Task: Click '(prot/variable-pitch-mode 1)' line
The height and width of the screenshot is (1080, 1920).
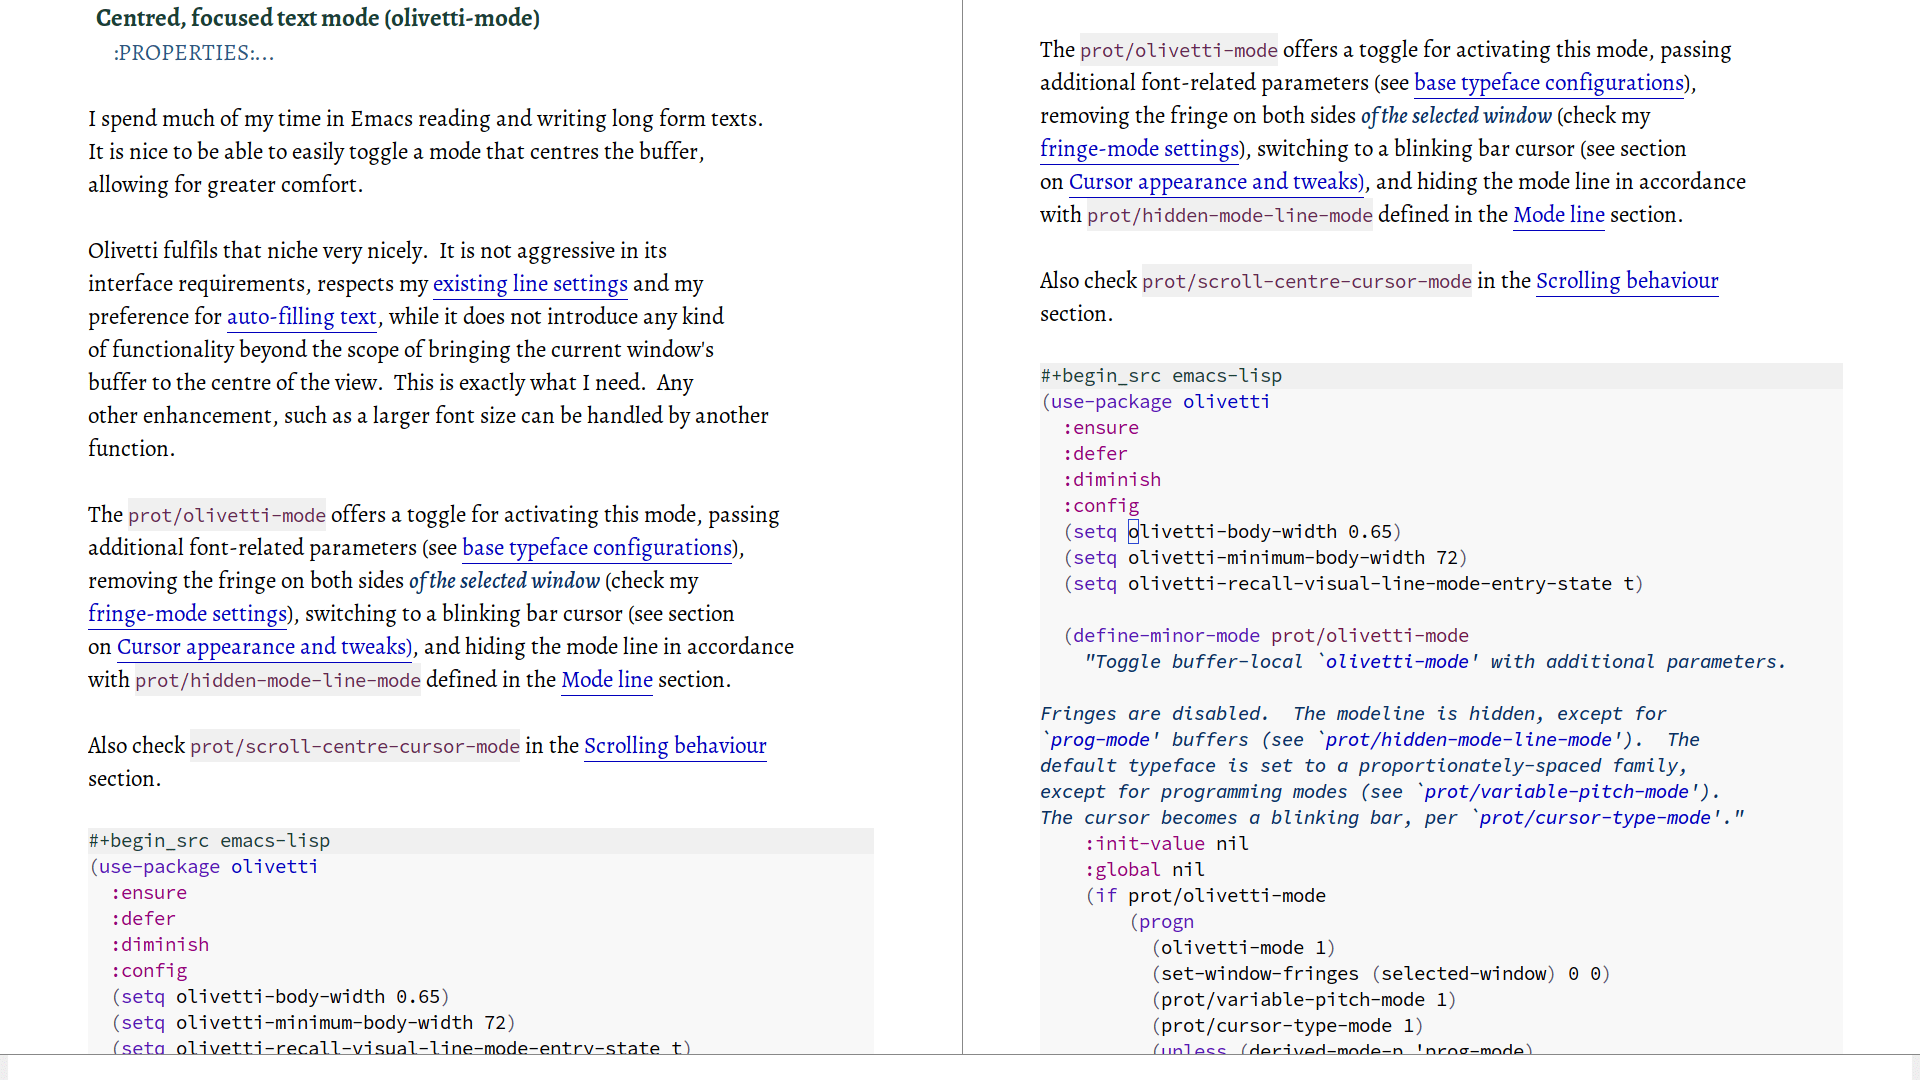Action: point(1303,1000)
